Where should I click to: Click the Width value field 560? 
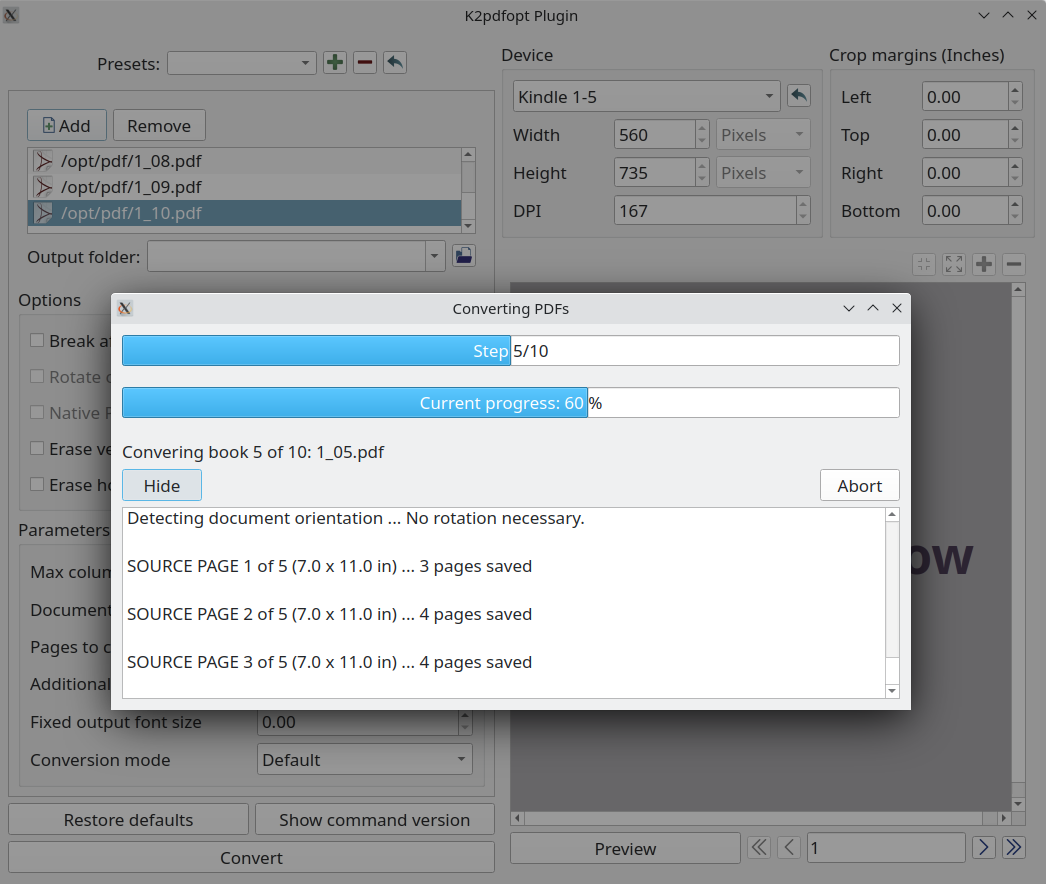coord(654,135)
